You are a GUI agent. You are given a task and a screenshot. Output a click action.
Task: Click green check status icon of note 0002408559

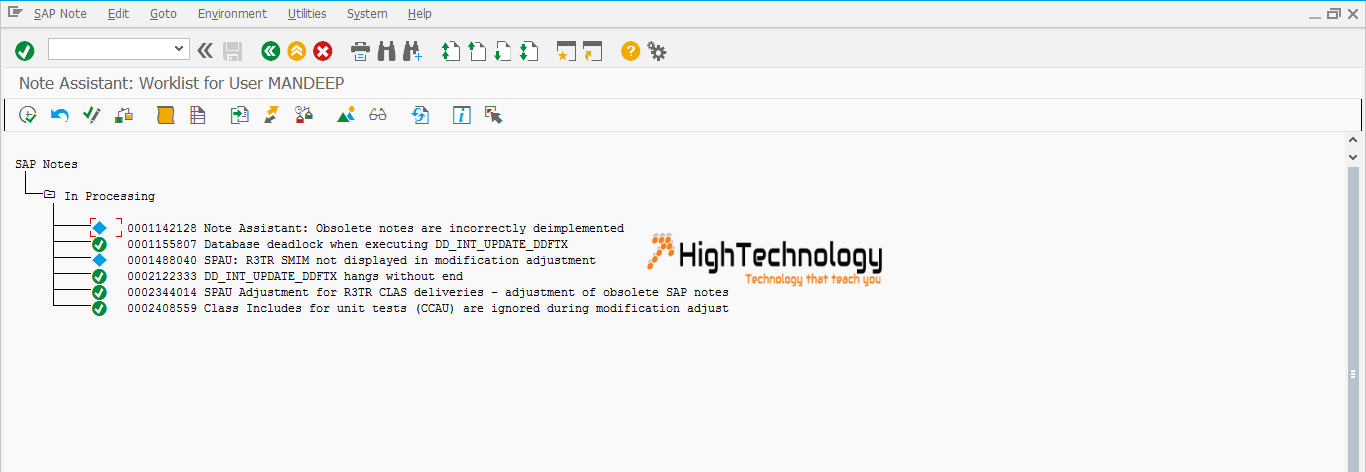click(99, 308)
